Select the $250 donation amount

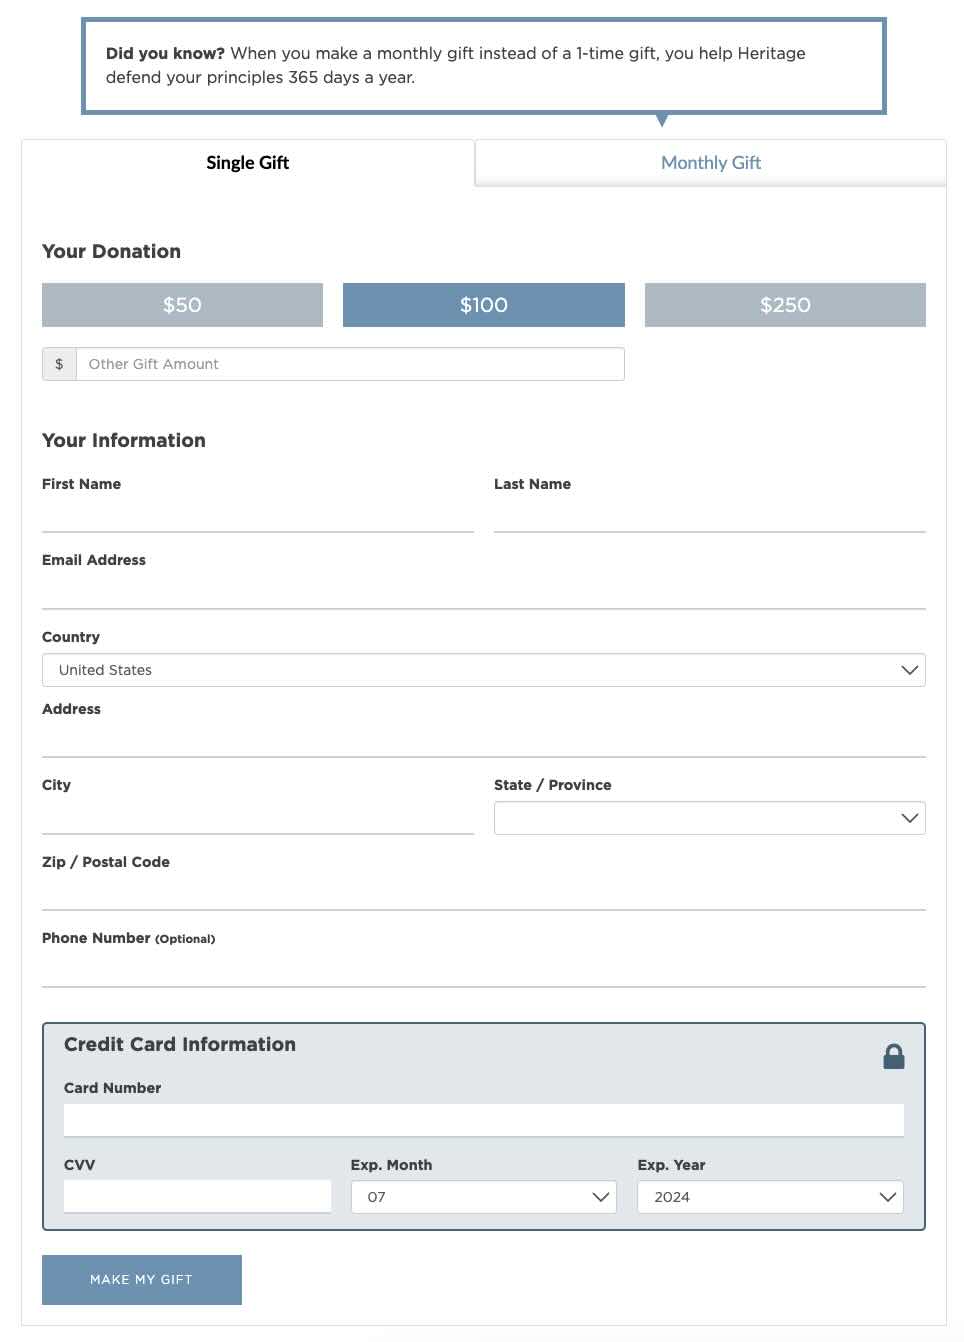pos(785,305)
